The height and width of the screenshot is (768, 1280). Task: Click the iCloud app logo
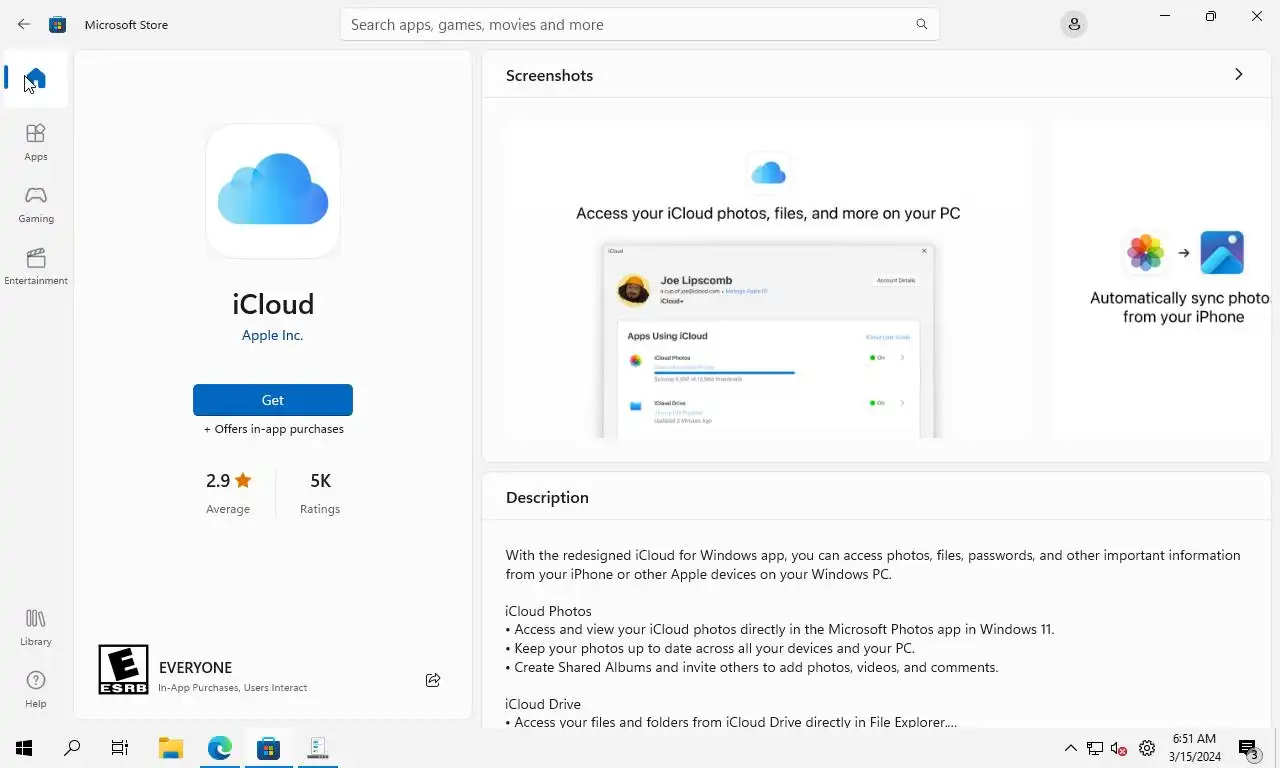pyautogui.click(x=273, y=191)
